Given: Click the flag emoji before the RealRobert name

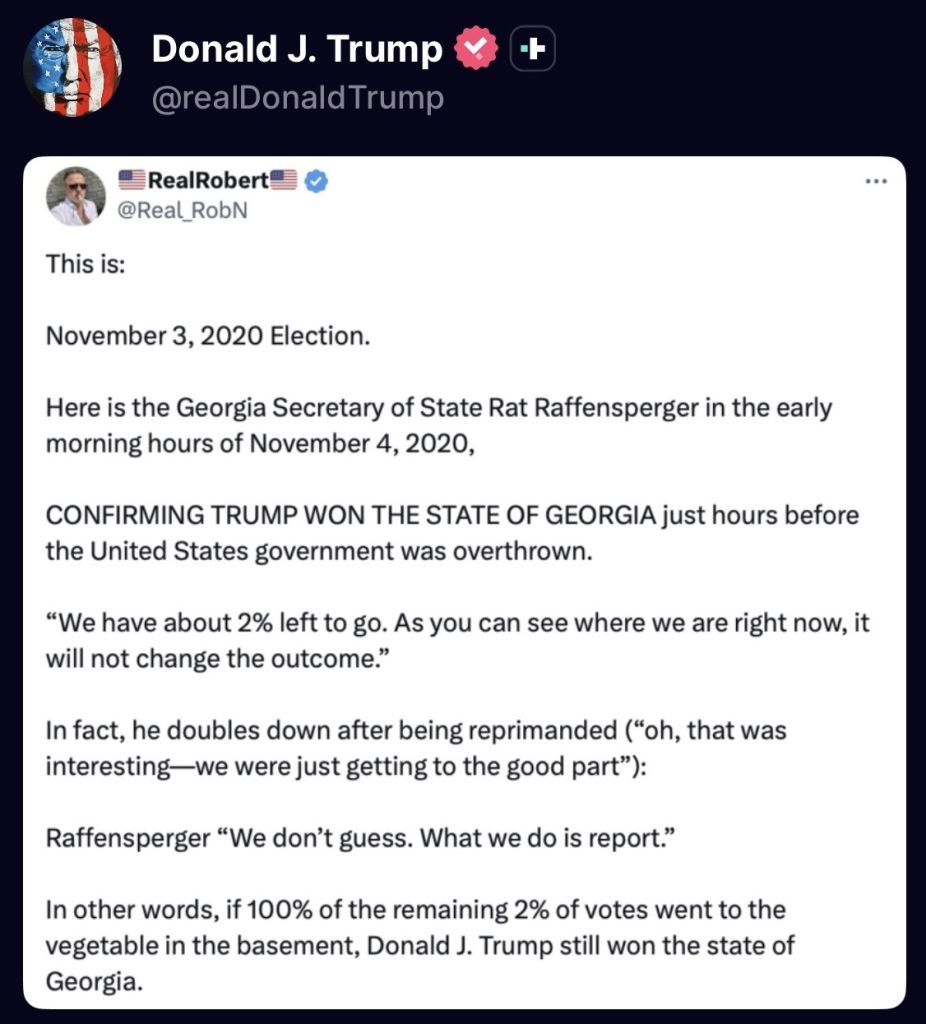Looking at the screenshot, I should tap(132, 181).
